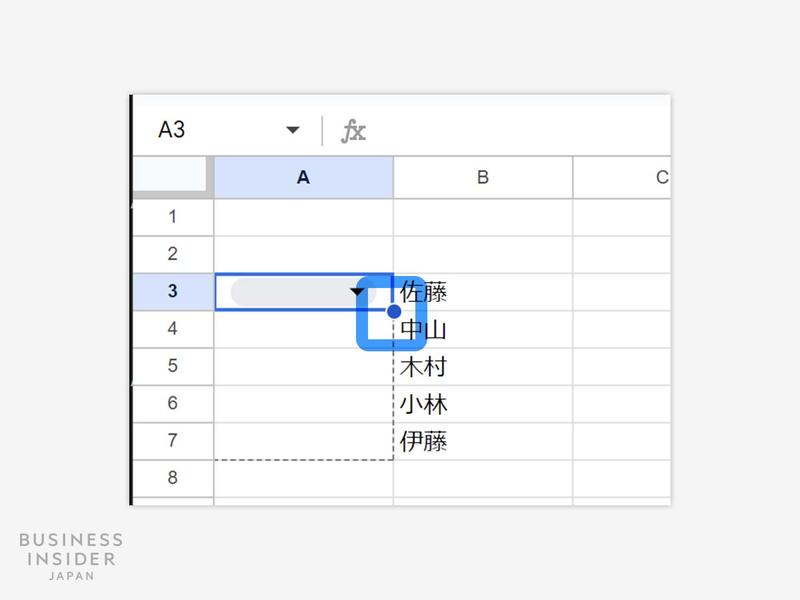Screen dimensions: 800x600
Task: Select the column B header
Action: tap(483, 177)
